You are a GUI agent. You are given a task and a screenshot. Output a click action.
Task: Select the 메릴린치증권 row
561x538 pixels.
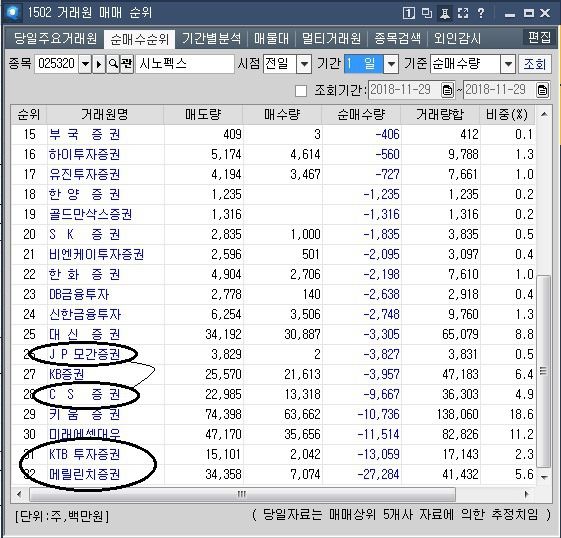tap(273, 475)
